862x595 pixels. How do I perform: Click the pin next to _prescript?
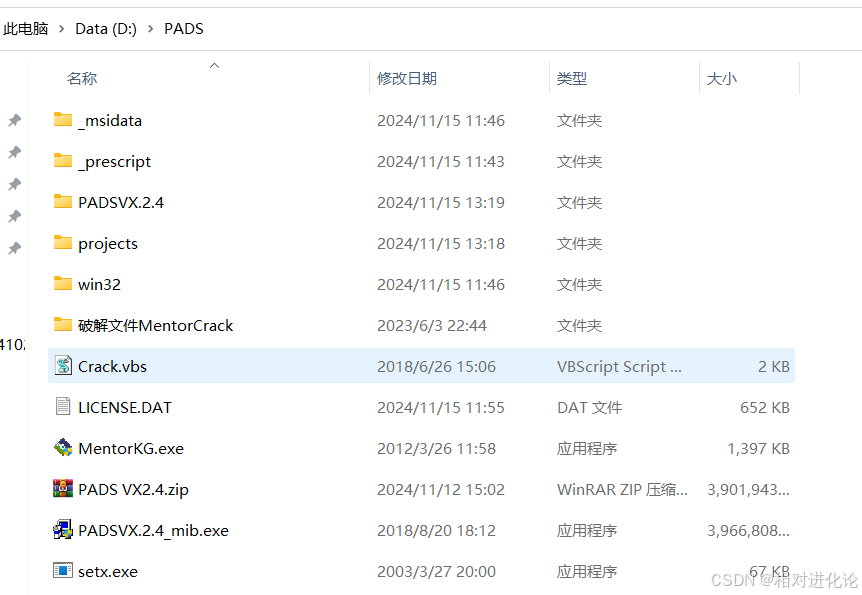[14, 154]
